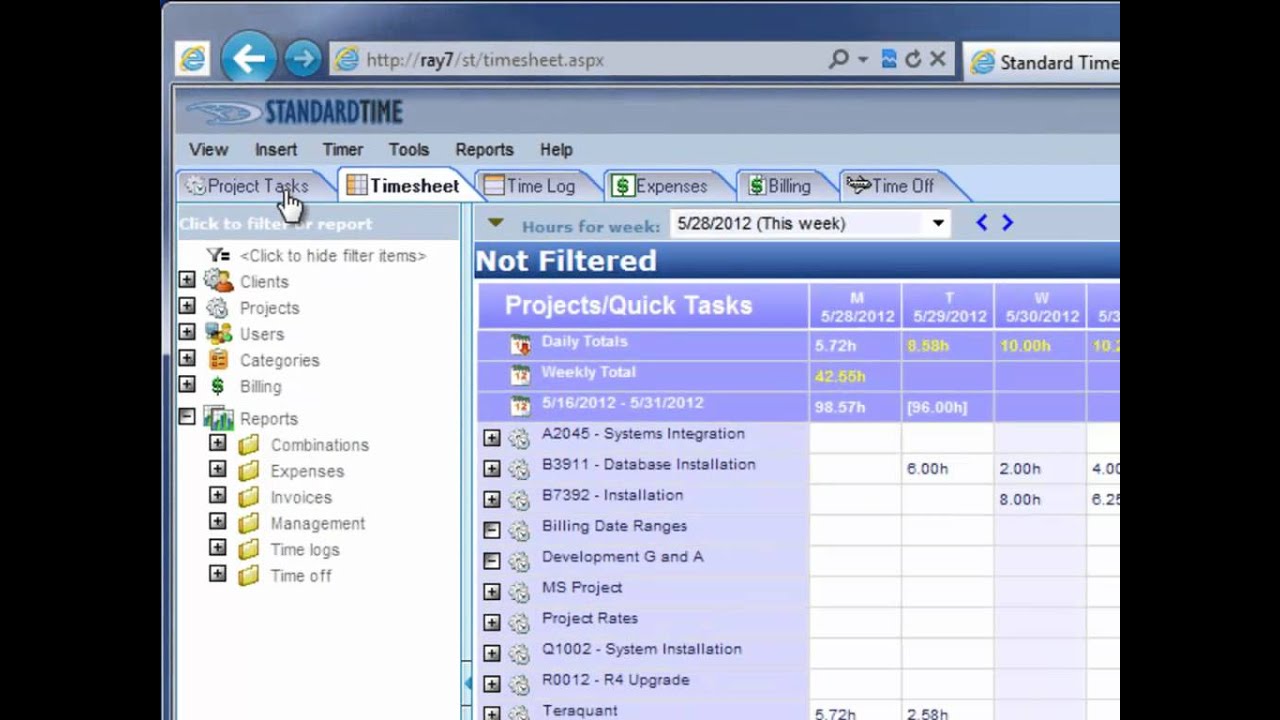1280x720 pixels.
Task: Click the 'Project Rates' project name
Action: [590, 618]
